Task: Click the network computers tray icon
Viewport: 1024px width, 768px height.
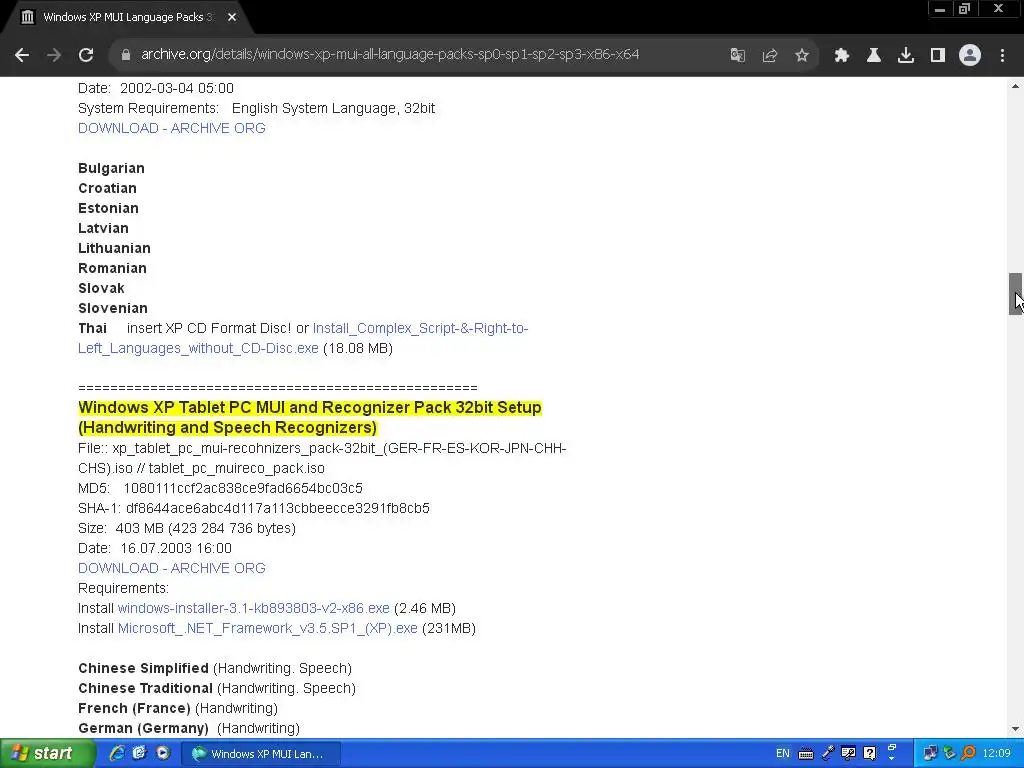Action: 930,754
